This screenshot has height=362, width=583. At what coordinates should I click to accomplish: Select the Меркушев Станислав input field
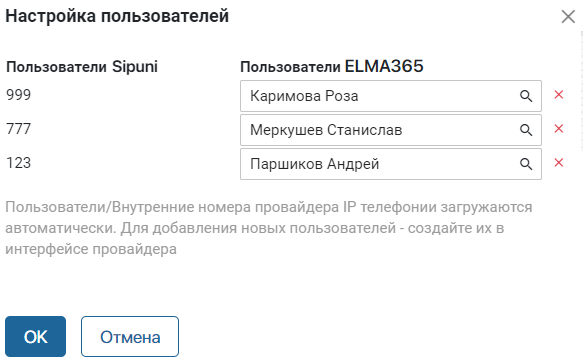click(391, 130)
